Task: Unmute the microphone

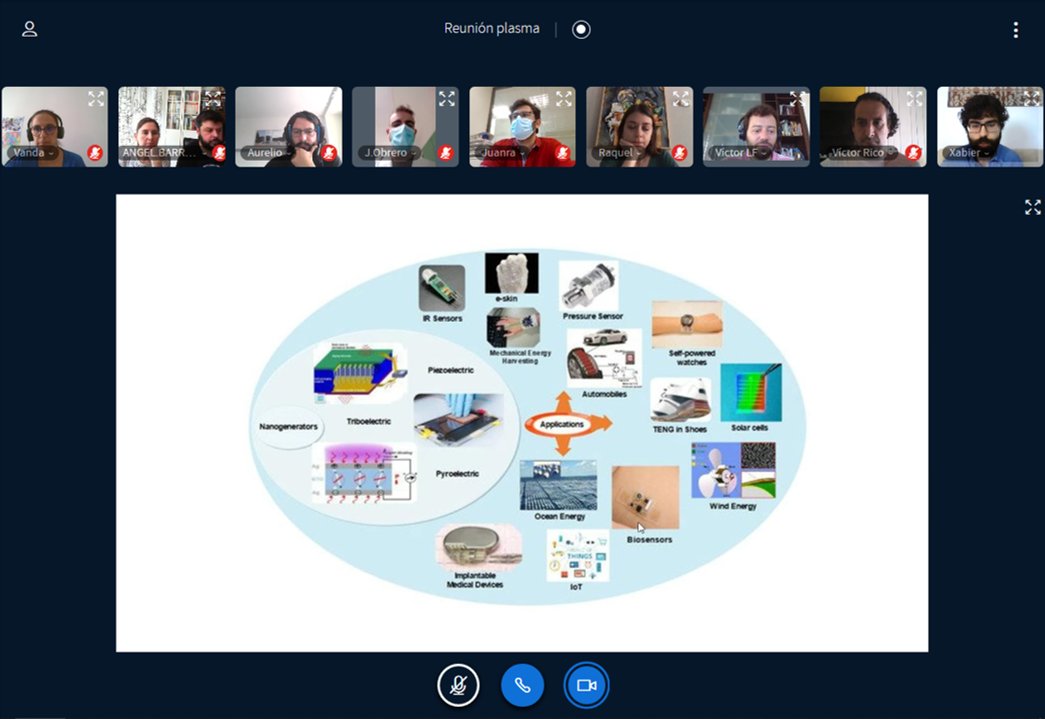Action: (x=458, y=684)
